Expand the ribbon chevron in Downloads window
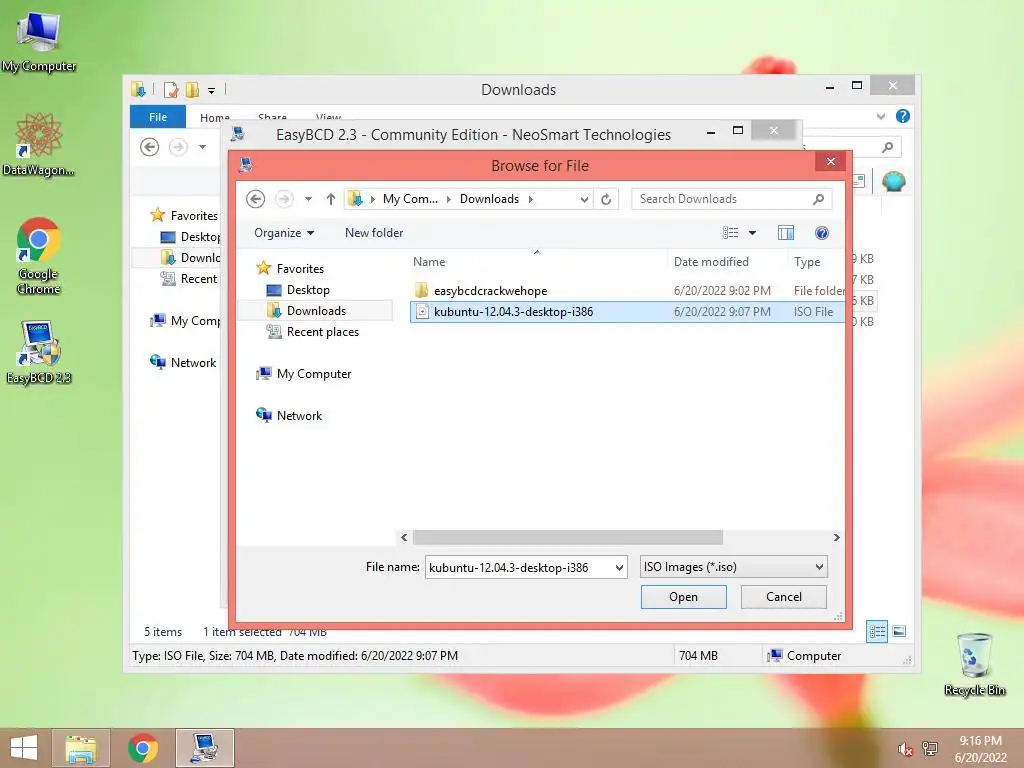1024x768 pixels. pos(881,116)
